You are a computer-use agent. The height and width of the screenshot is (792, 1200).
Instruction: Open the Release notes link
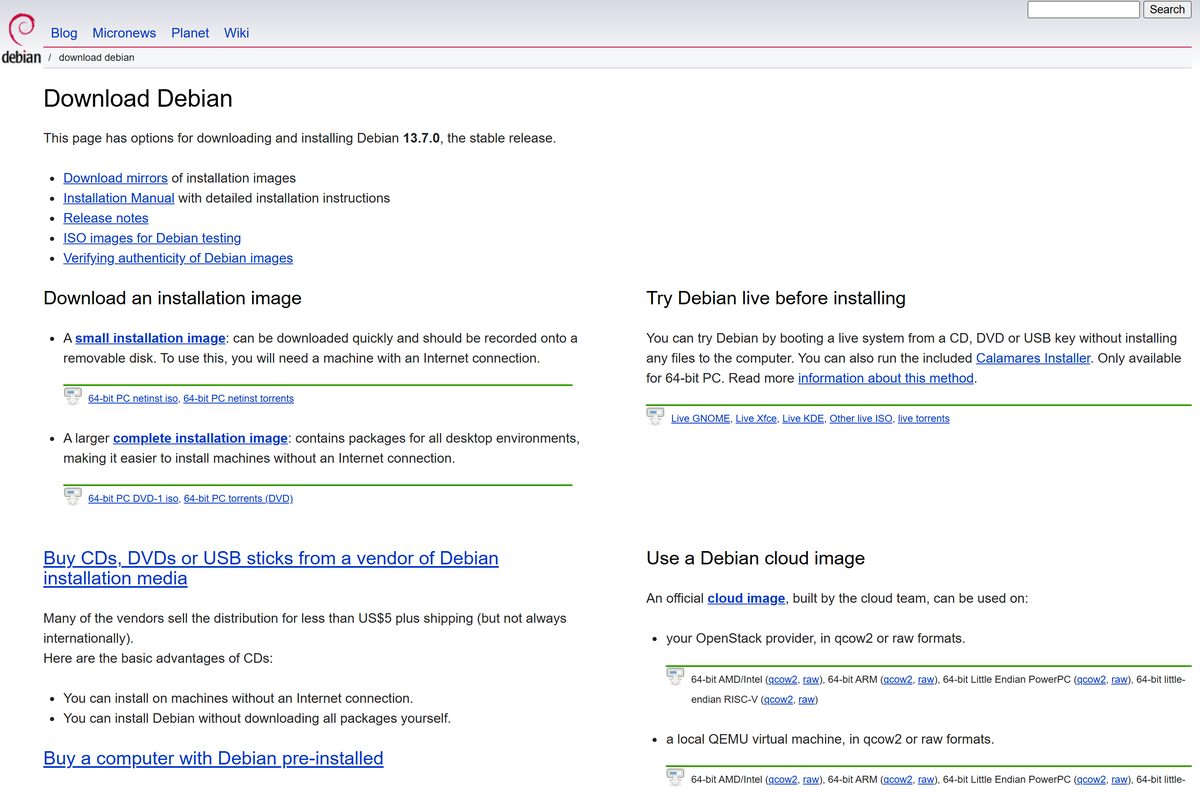tap(106, 218)
